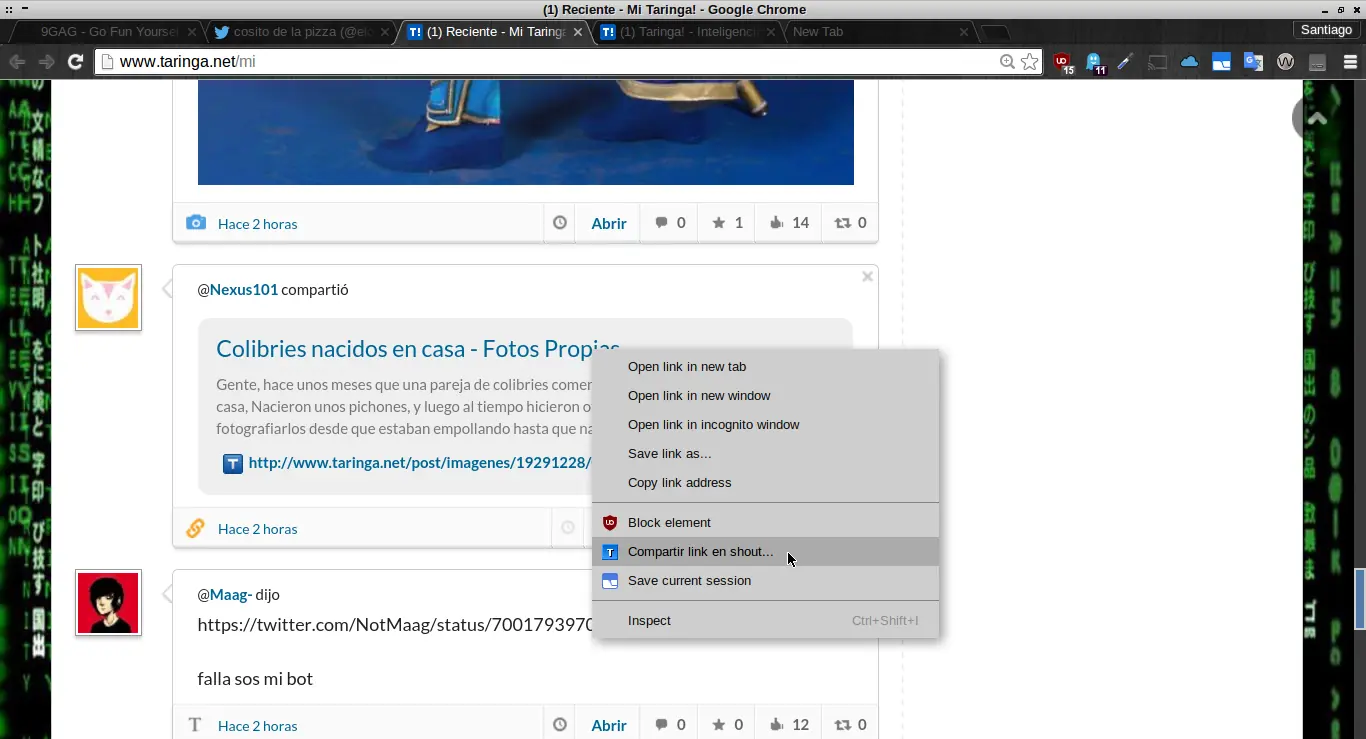This screenshot has height=739, width=1366.
Task: Select Open link in new window
Action: coord(765,396)
